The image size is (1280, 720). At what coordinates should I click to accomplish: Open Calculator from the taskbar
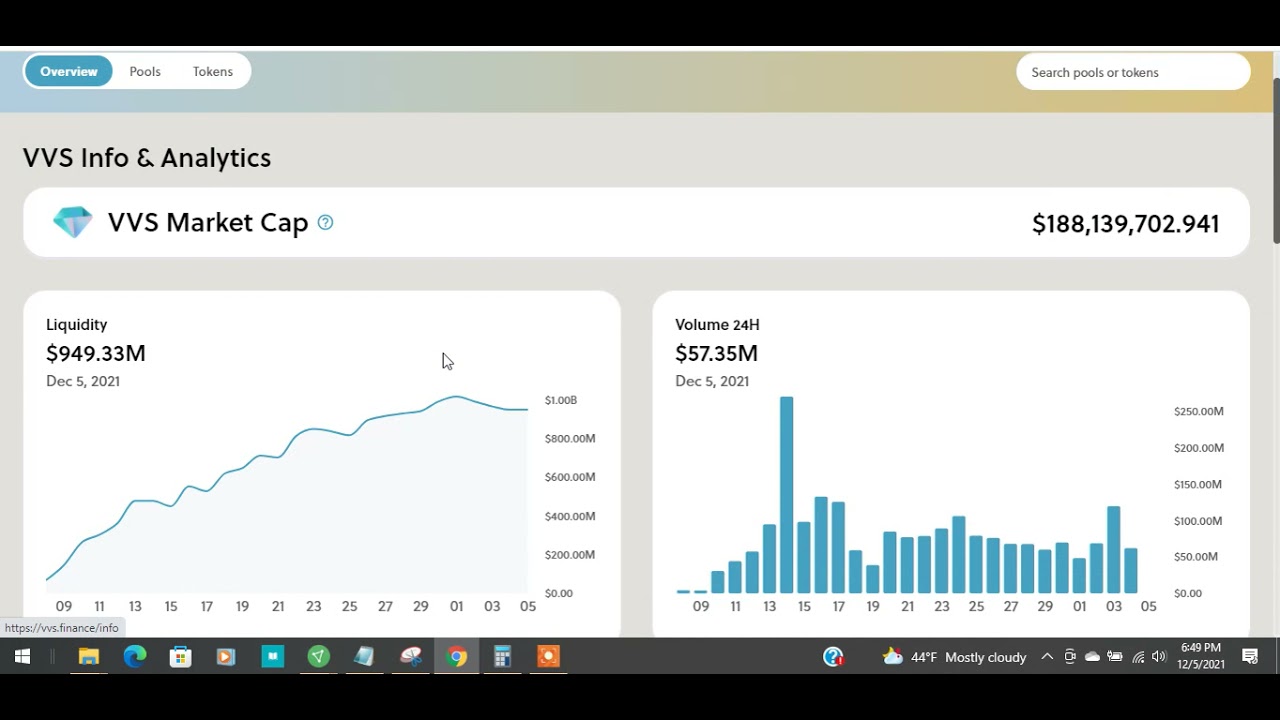(x=502, y=657)
